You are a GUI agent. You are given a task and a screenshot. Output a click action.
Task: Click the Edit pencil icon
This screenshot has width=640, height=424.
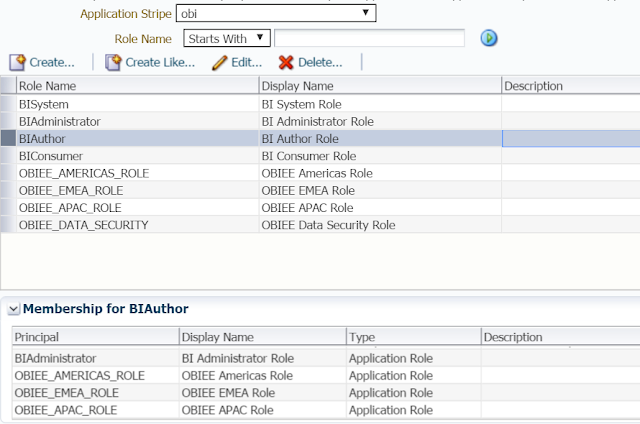220,63
